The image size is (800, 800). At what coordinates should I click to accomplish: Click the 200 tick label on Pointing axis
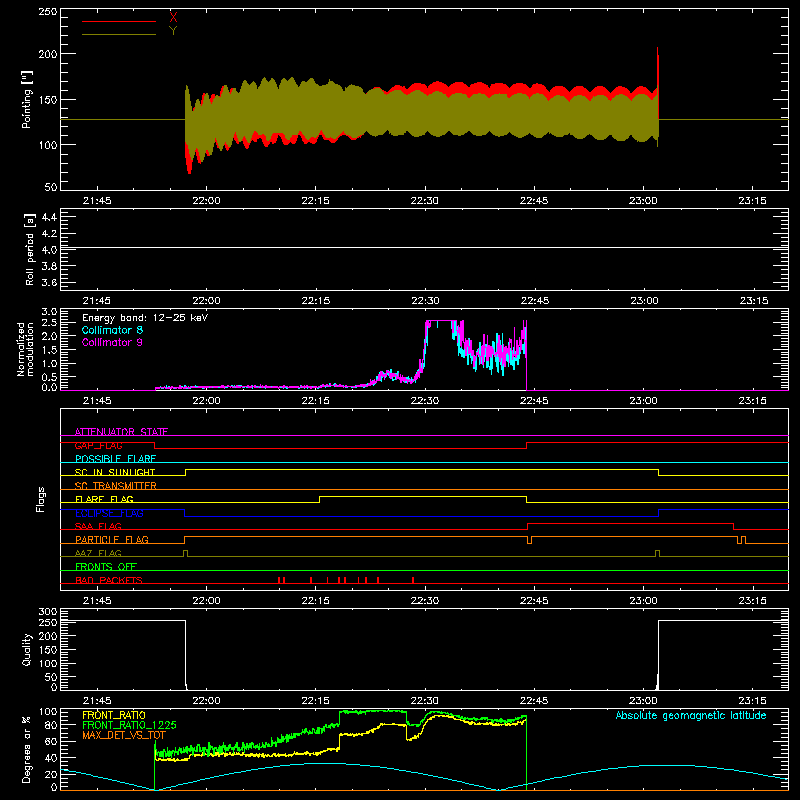tap(48, 54)
